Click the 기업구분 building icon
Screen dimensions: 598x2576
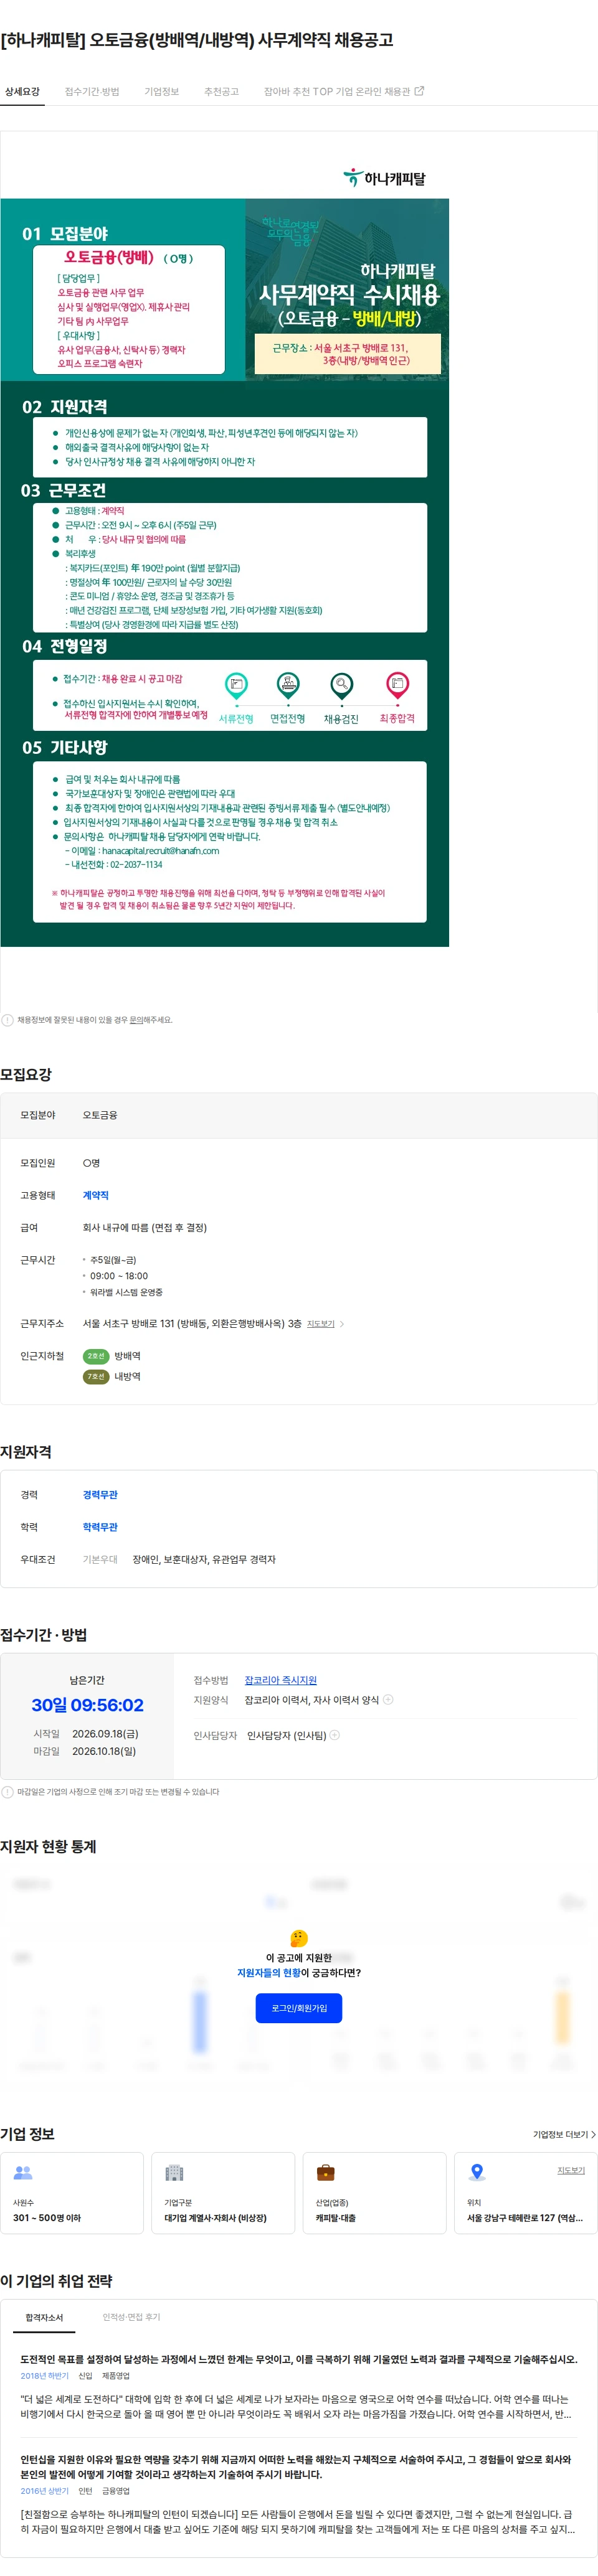174,2172
